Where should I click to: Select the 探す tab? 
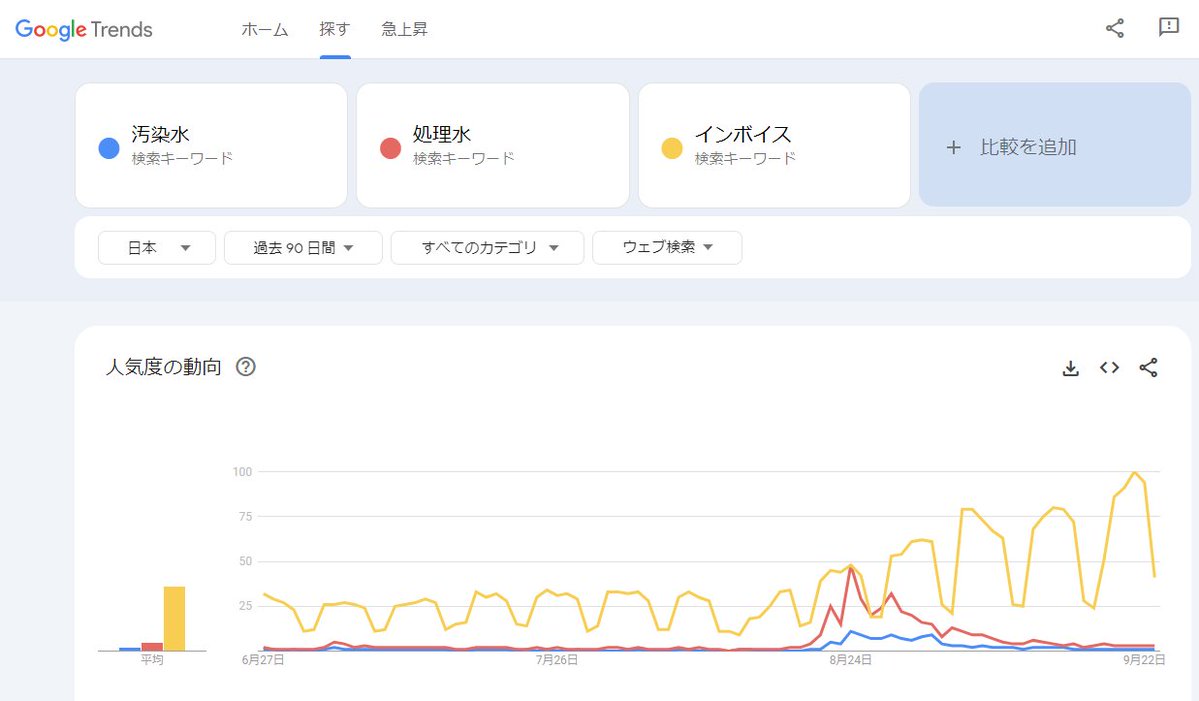pyautogui.click(x=335, y=30)
